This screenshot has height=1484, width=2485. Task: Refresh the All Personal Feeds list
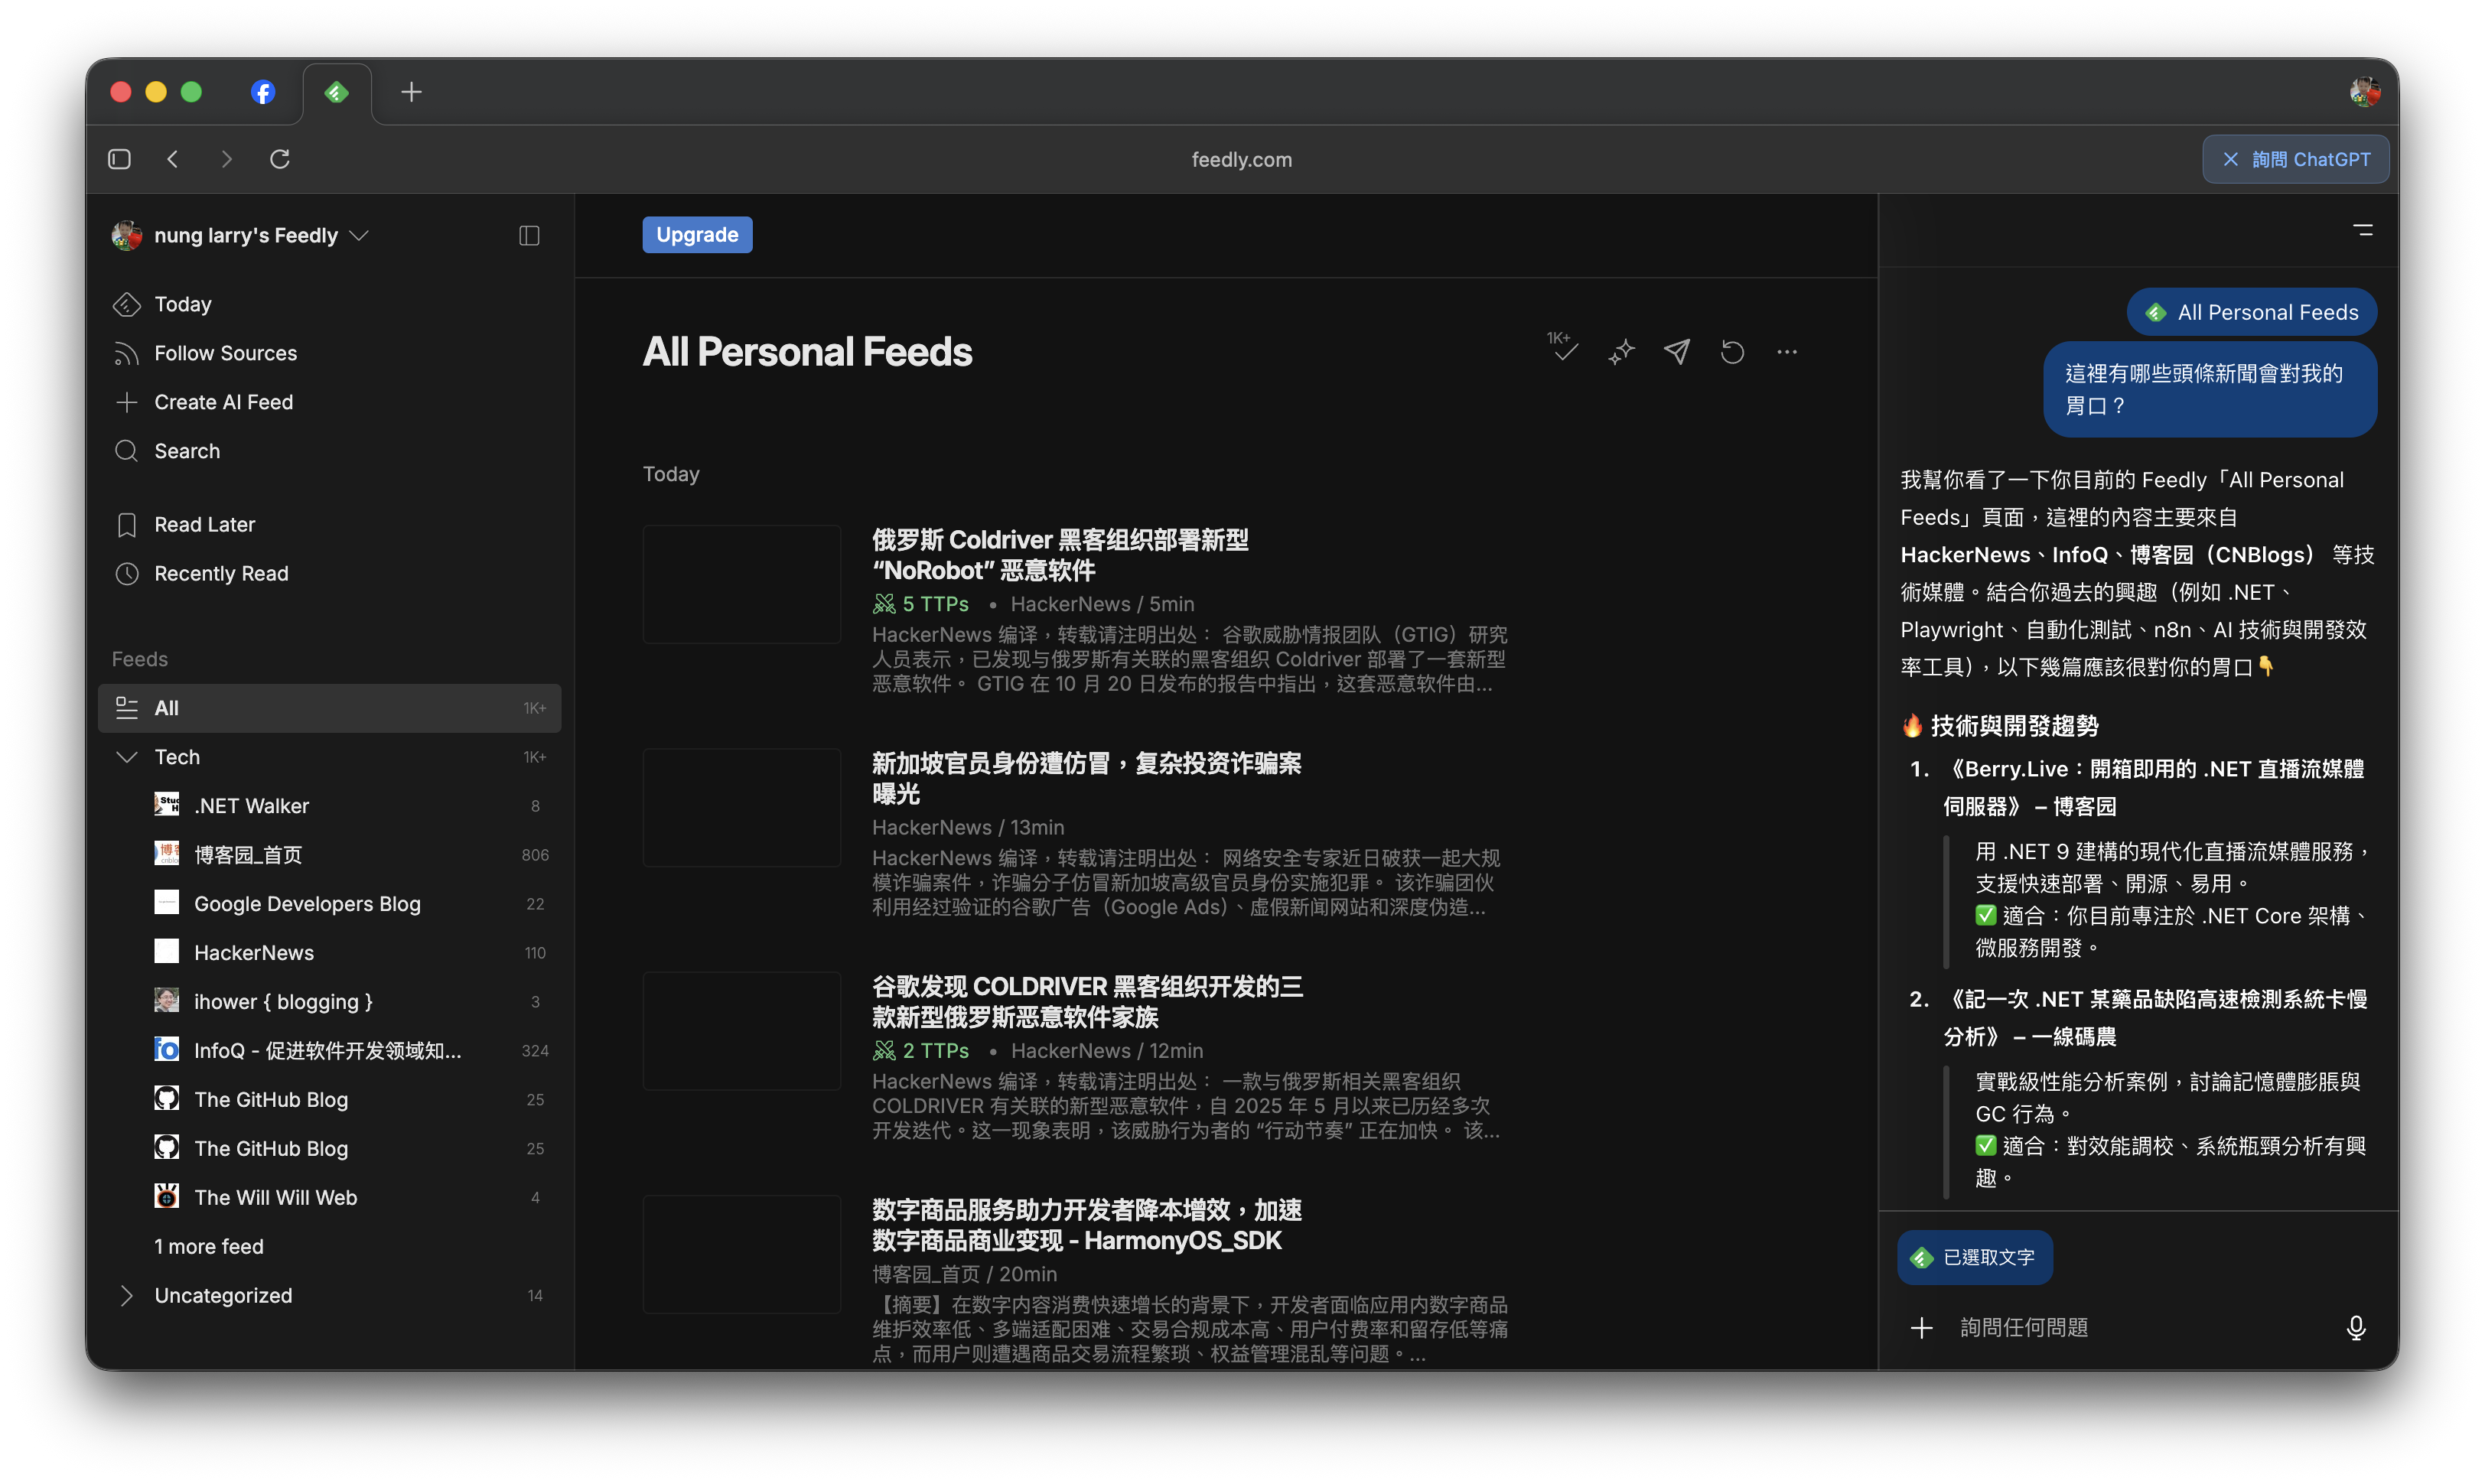[x=1732, y=352]
